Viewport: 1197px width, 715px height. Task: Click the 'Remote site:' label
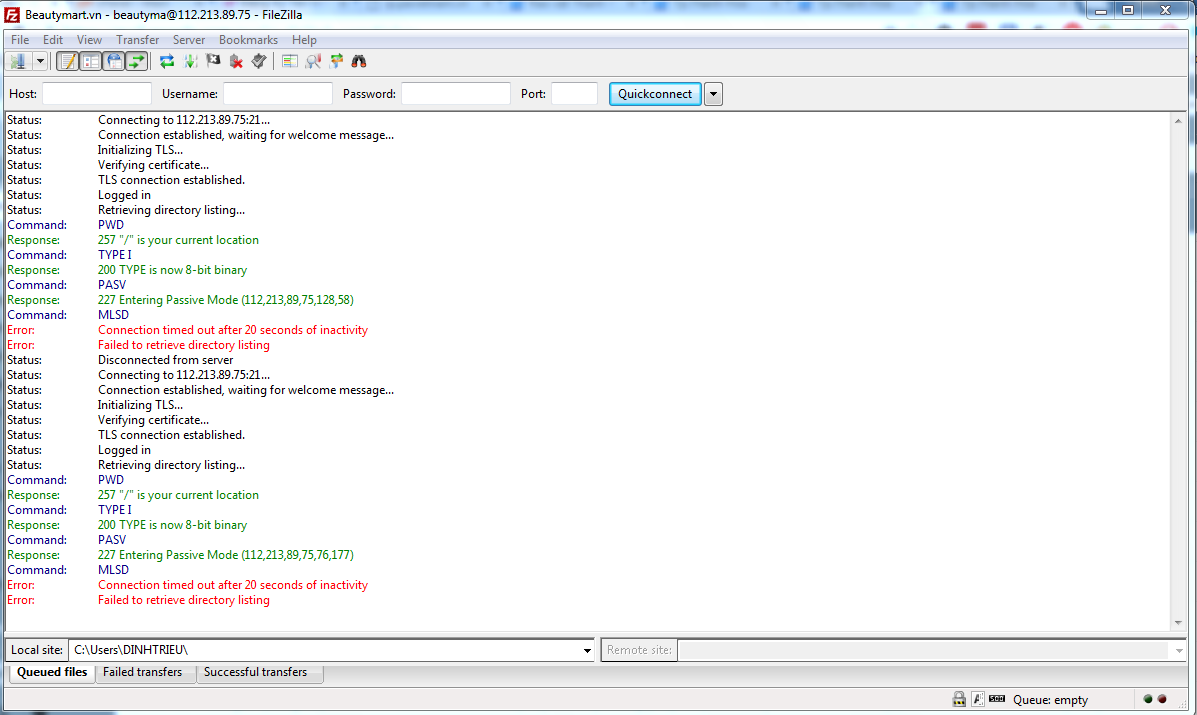coord(640,650)
